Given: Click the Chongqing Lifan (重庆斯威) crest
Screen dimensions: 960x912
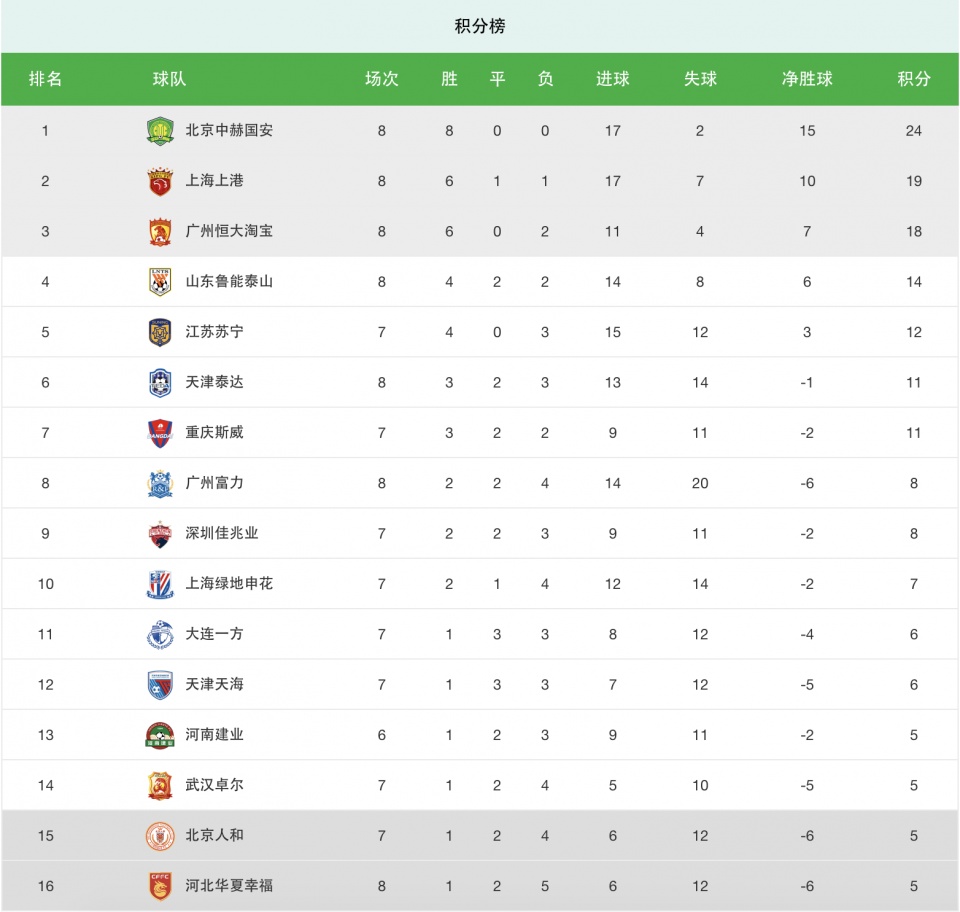Looking at the screenshot, I should click(160, 433).
